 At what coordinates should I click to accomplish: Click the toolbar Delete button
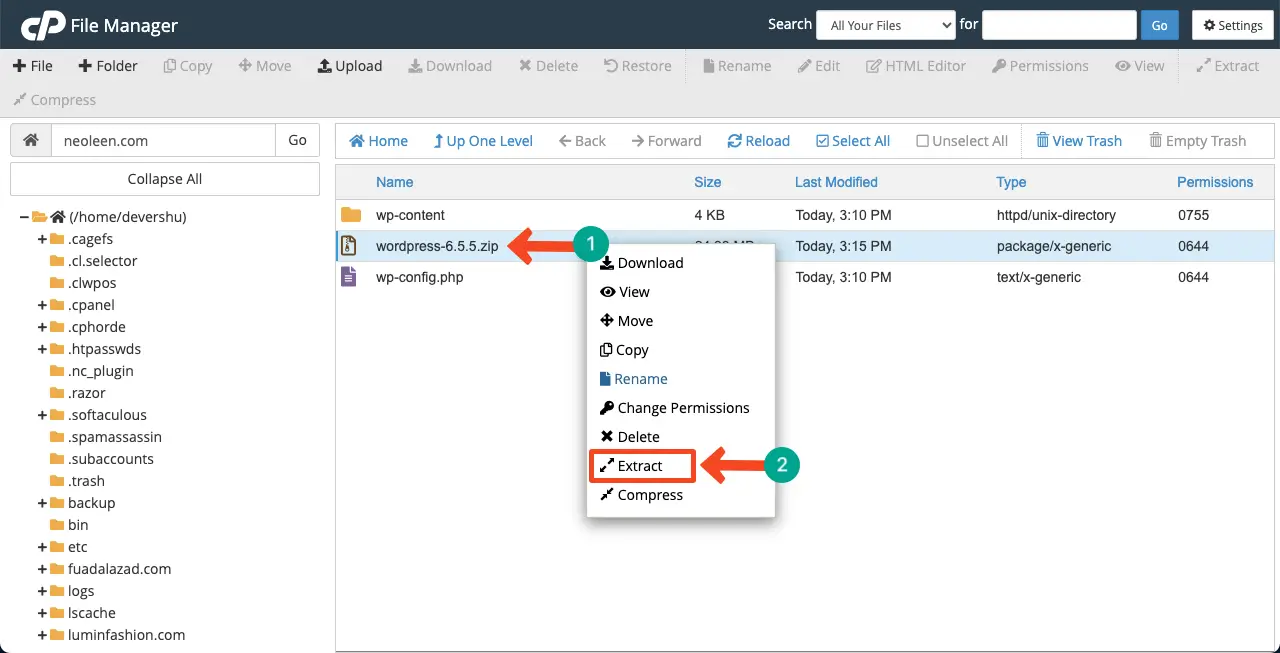coord(548,66)
